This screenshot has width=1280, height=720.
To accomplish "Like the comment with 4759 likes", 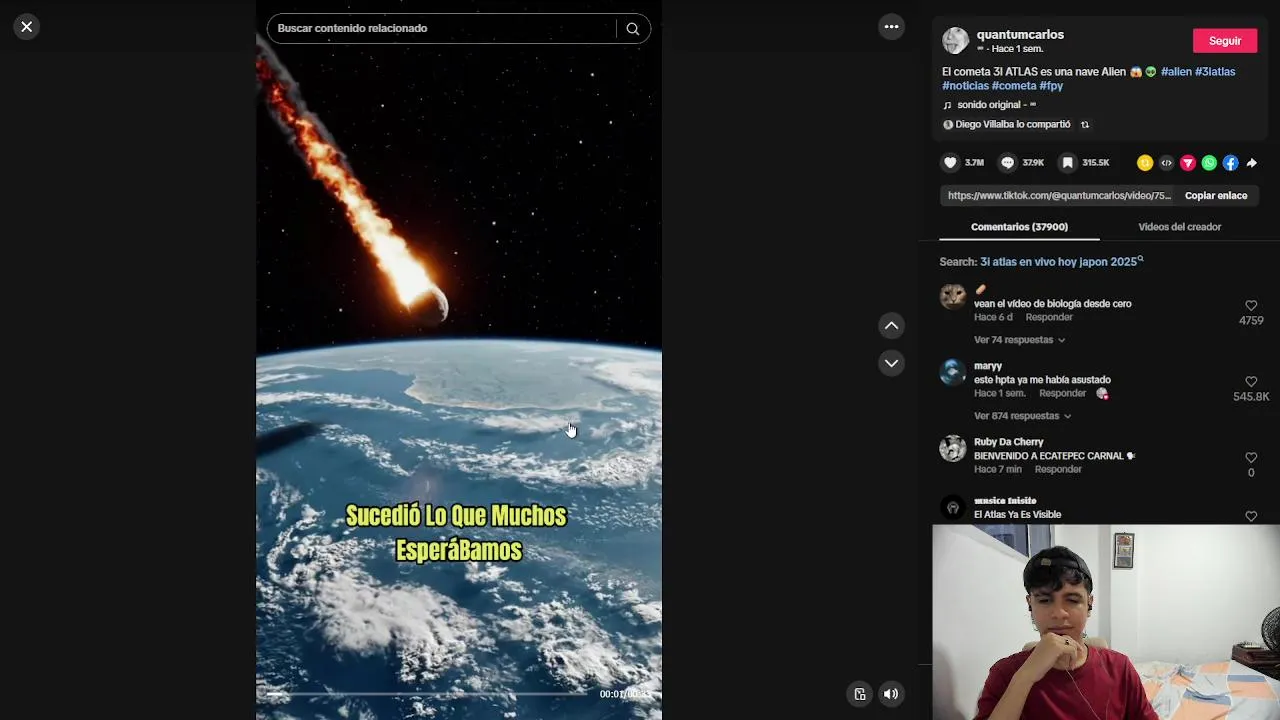I will [1251, 306].
